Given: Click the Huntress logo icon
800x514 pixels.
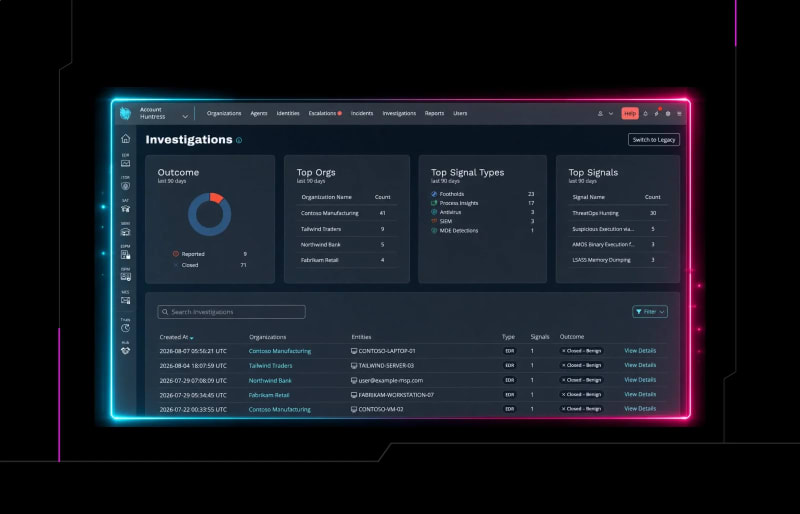Looking at the screenshot, I should point(125,113).
